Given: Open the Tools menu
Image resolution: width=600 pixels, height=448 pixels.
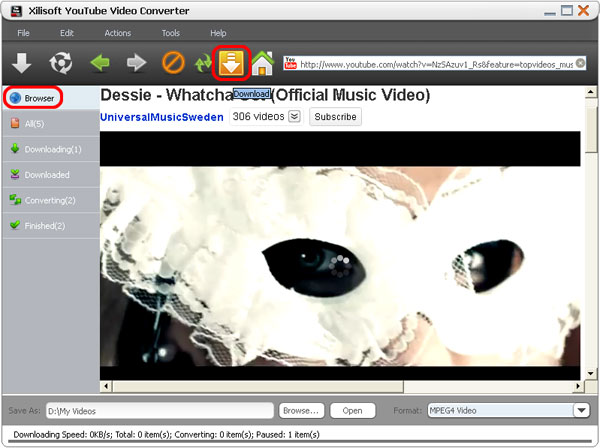Looking at the screenshot, I should pyautogui.click(x=171, y=33).
